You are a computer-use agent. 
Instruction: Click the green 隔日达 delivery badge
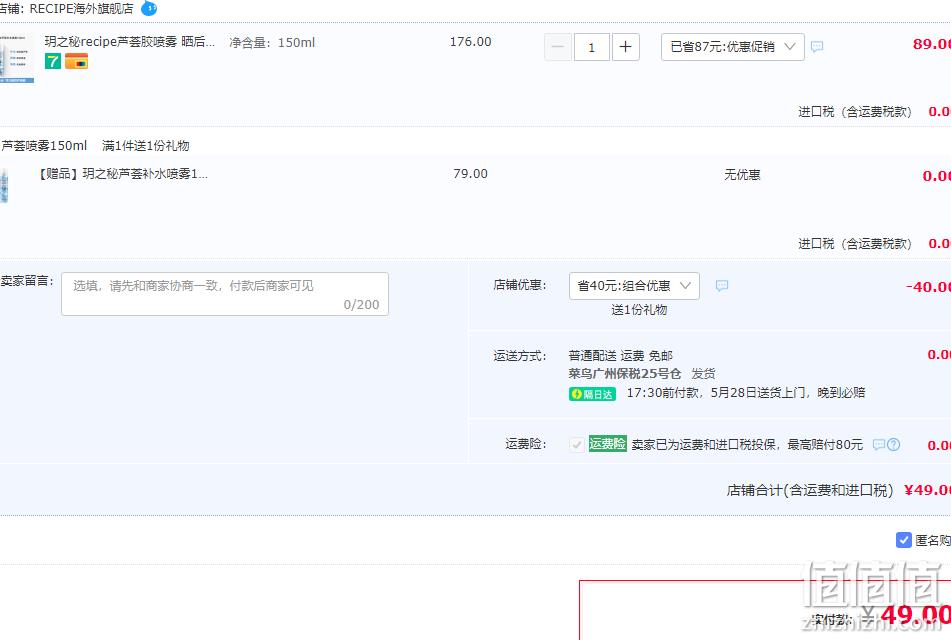(x=593, y=394)
